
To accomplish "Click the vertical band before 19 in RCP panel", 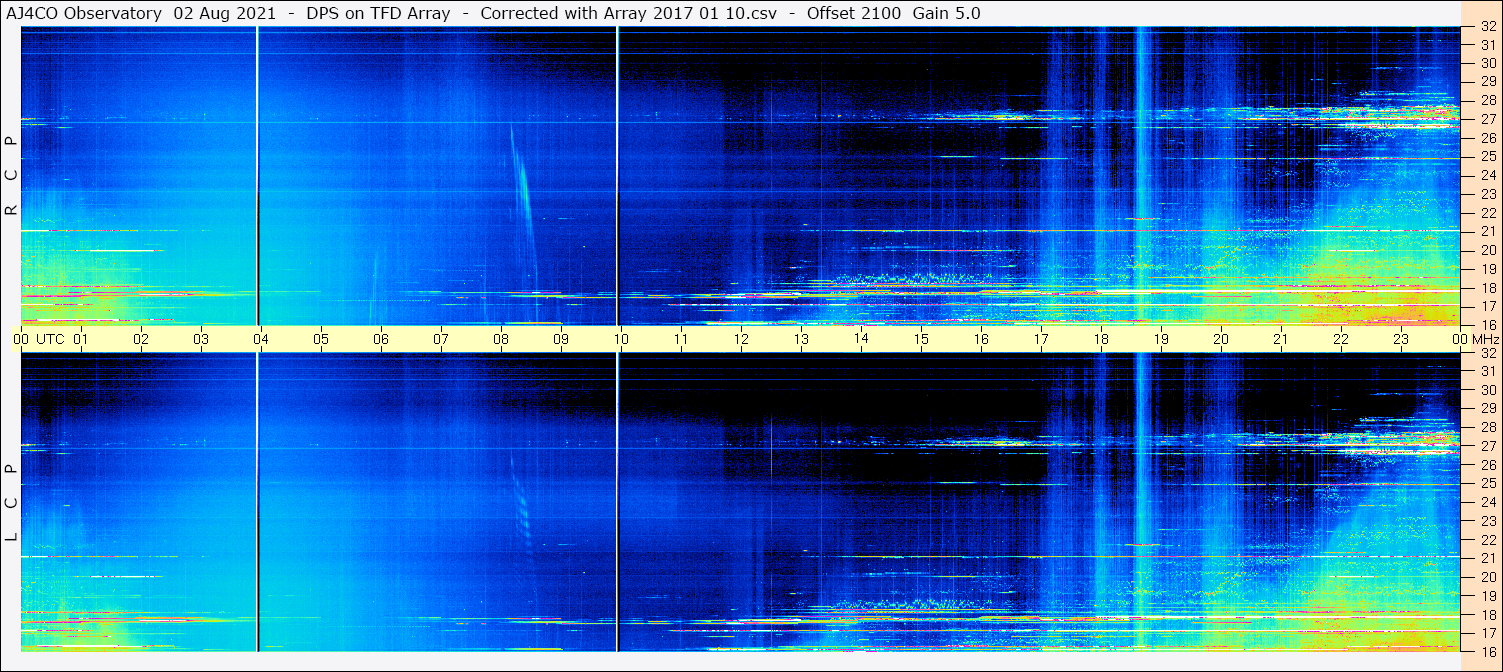I will (1142, 175).
